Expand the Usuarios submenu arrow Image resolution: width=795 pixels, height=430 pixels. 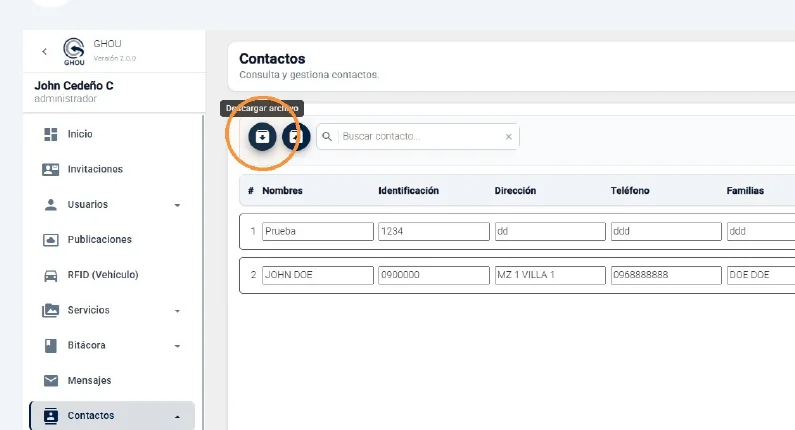click(x=177, y=205)
